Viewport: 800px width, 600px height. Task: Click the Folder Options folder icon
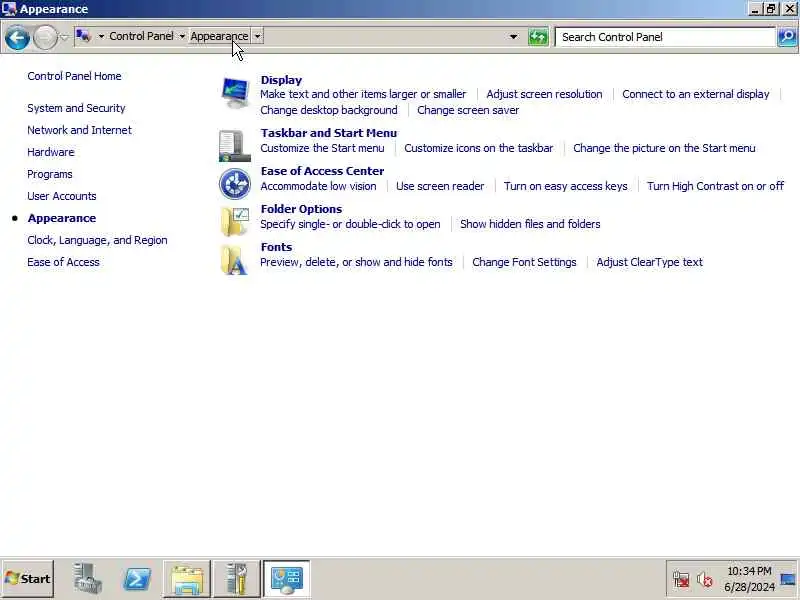click(x=235, y=221)
